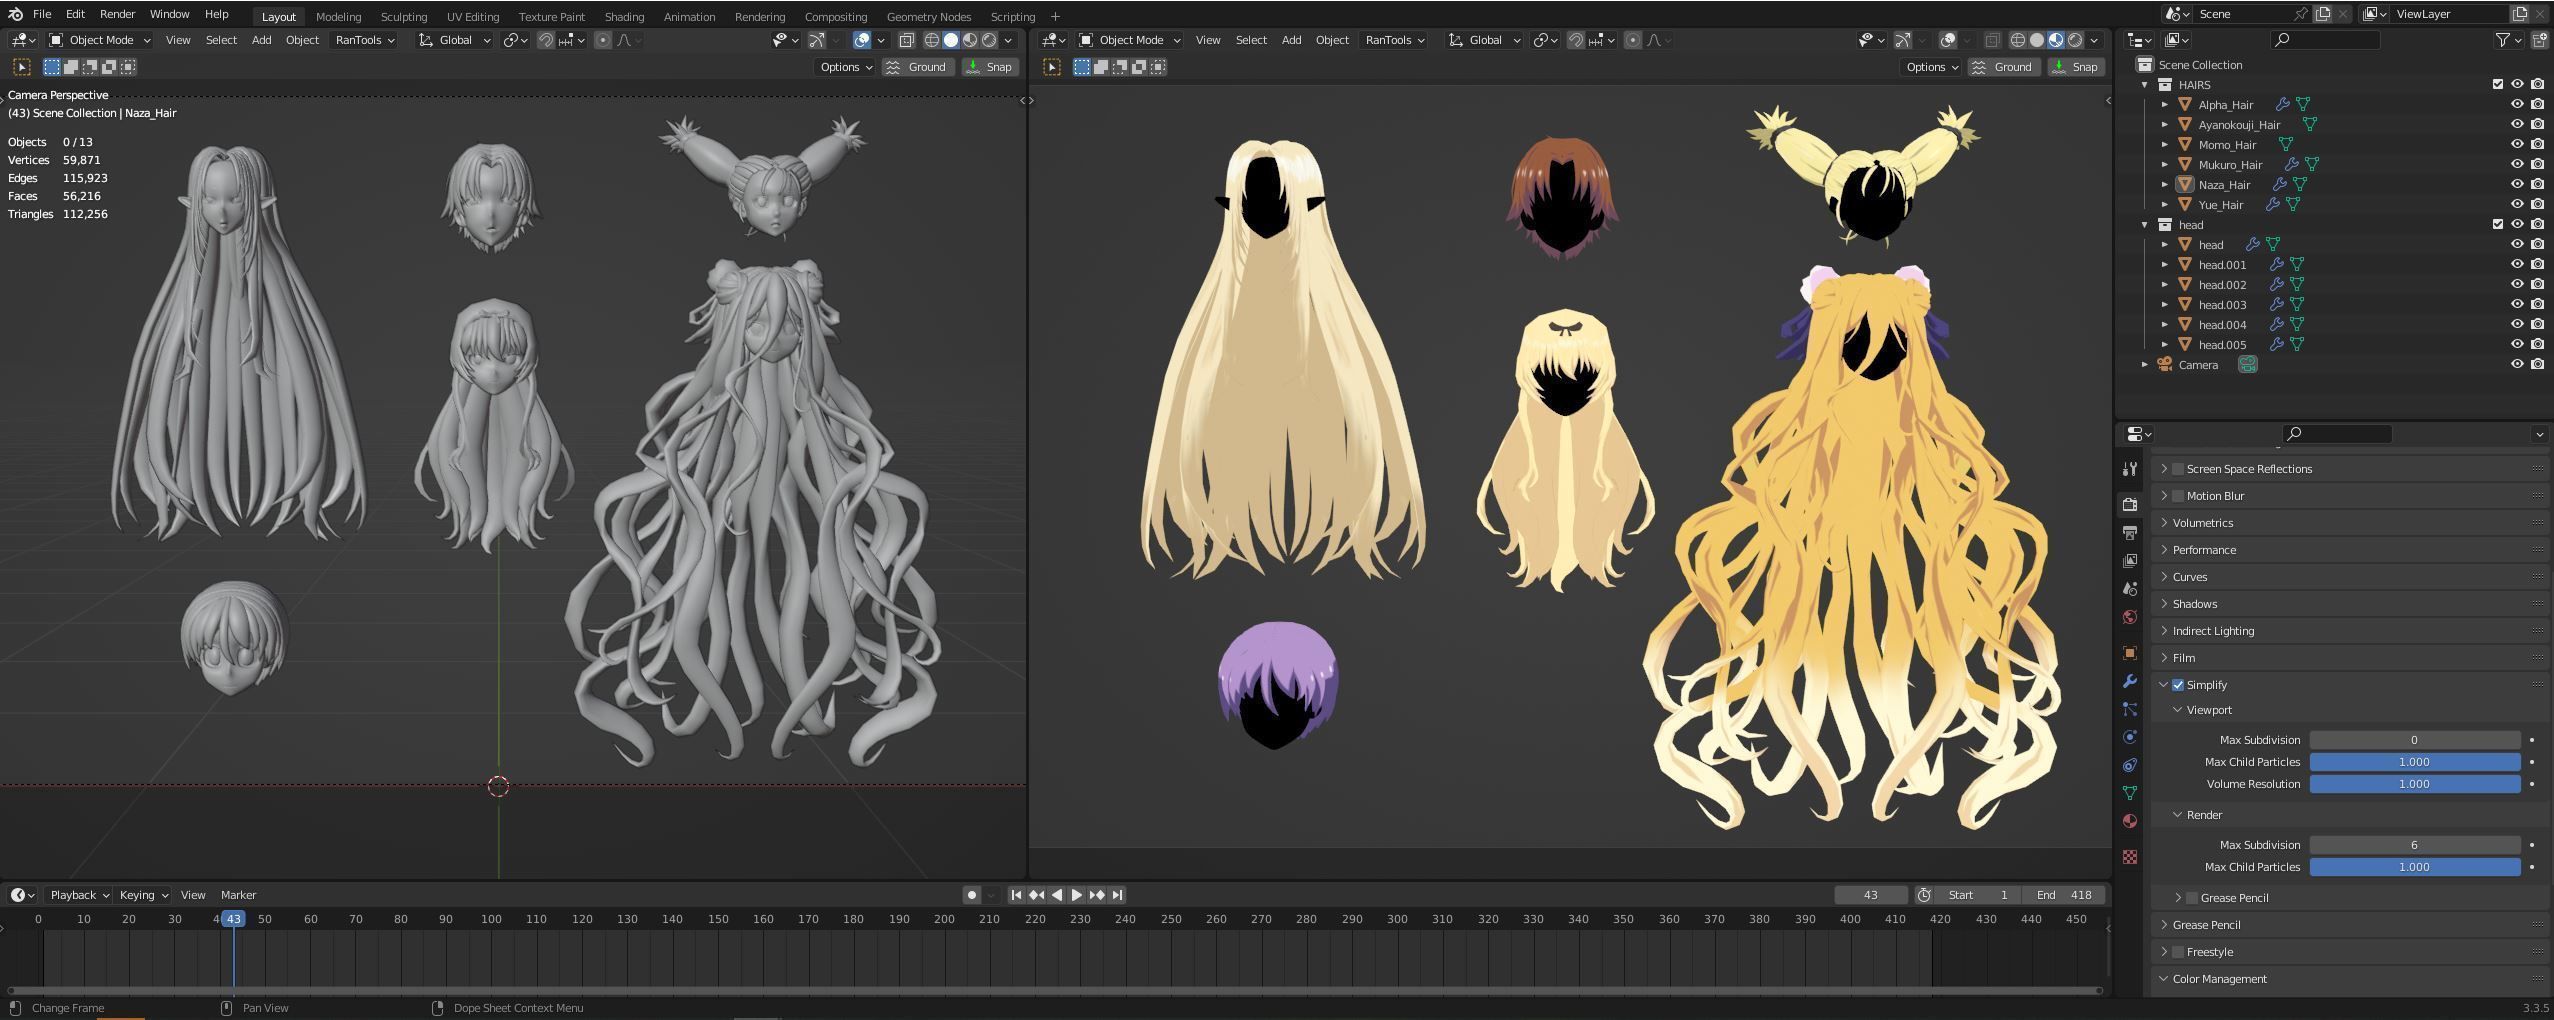
Task: Adjust Viewport Volume Resolution slider
Action: [2414, 784]
